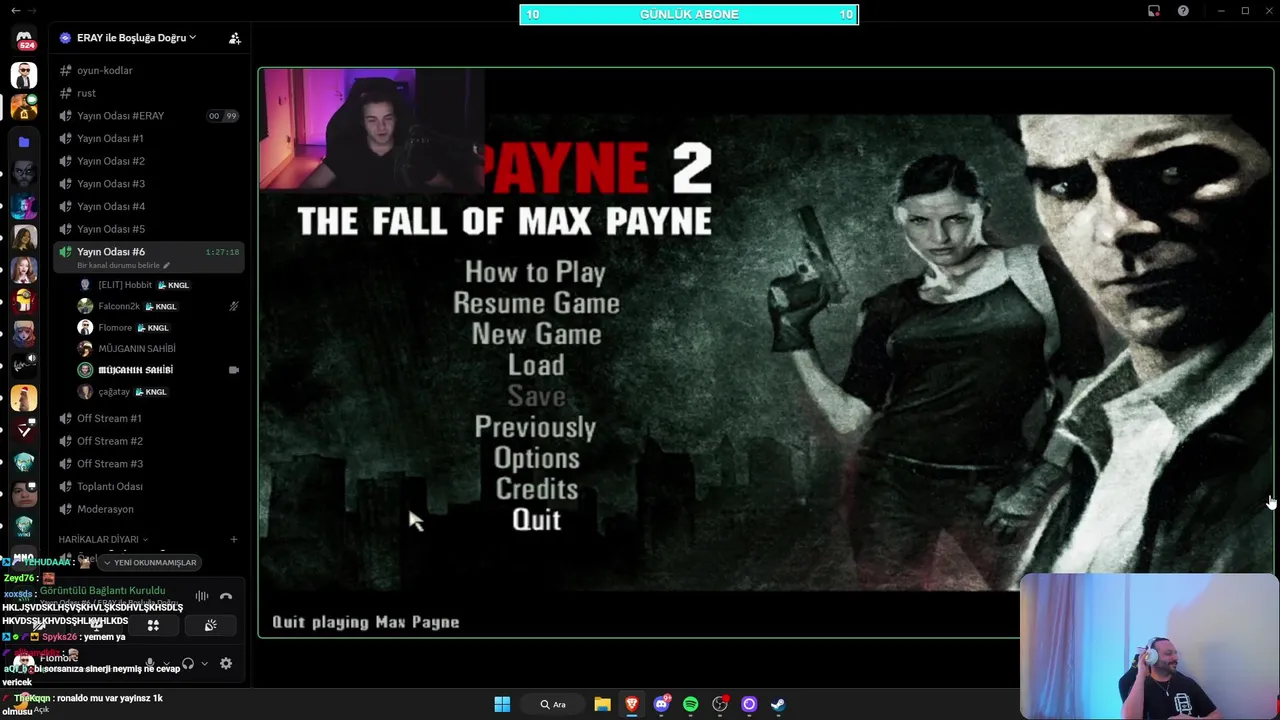Edit channel status pencil under Yayın Odası #6
The width and height of the screenshot is (1280, 720).
[167, 266]
